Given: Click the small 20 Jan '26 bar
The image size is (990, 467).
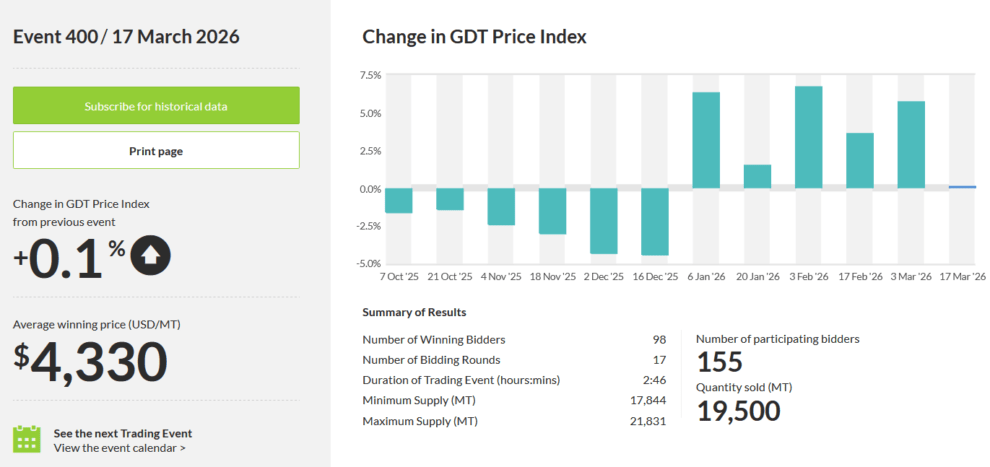Looking at the screenshot, I should tap(757, 177).
